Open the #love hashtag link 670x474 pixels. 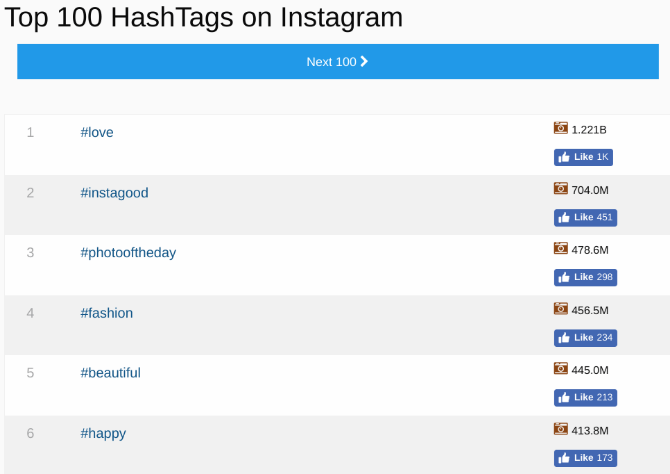[x=97, y=133]
